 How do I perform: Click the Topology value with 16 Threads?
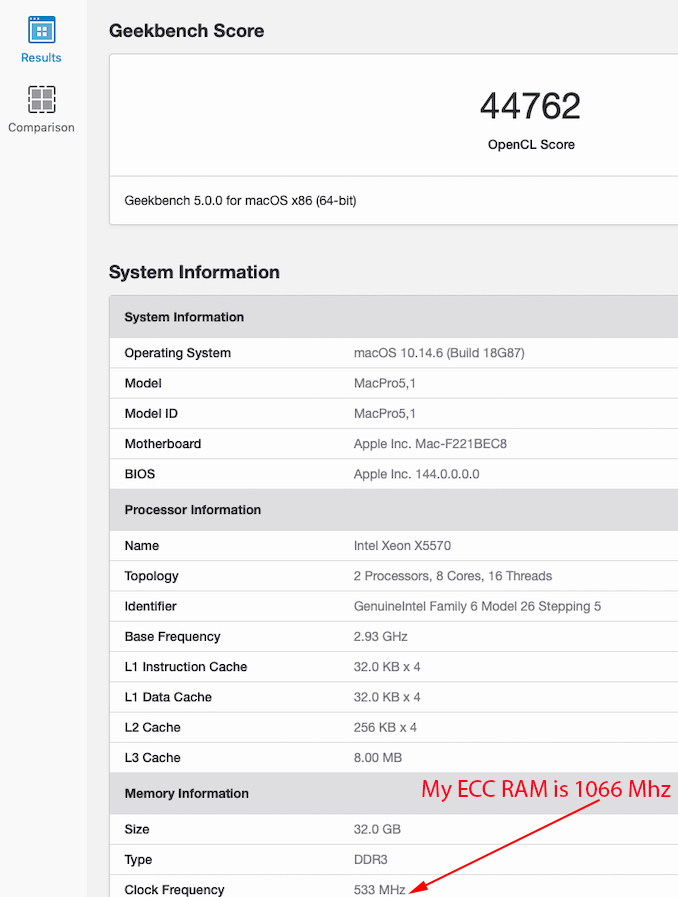click(453, 576)
